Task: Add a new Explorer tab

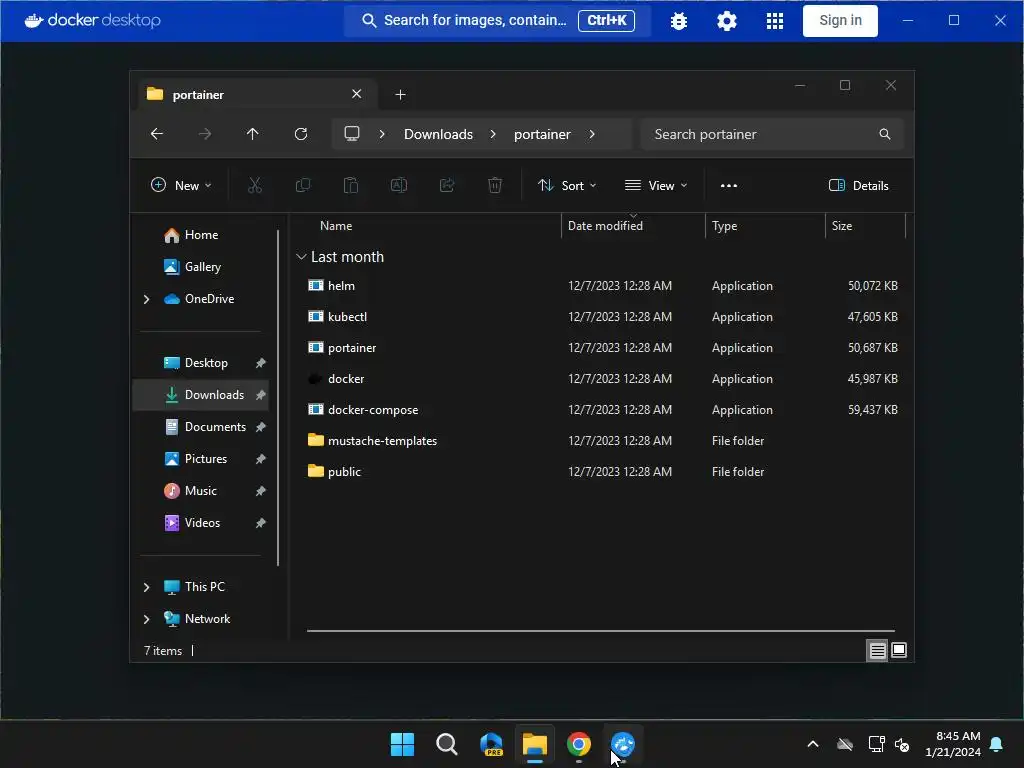Action: 400,95
